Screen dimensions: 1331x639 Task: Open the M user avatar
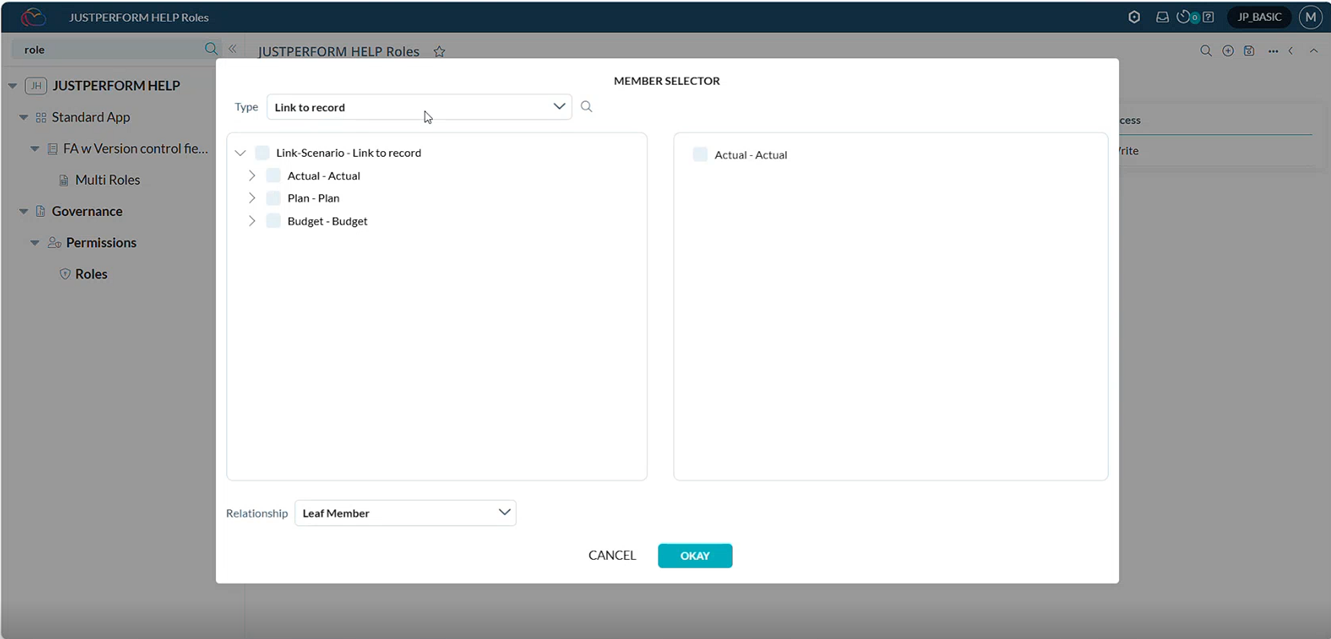[x=1310, y=17]
